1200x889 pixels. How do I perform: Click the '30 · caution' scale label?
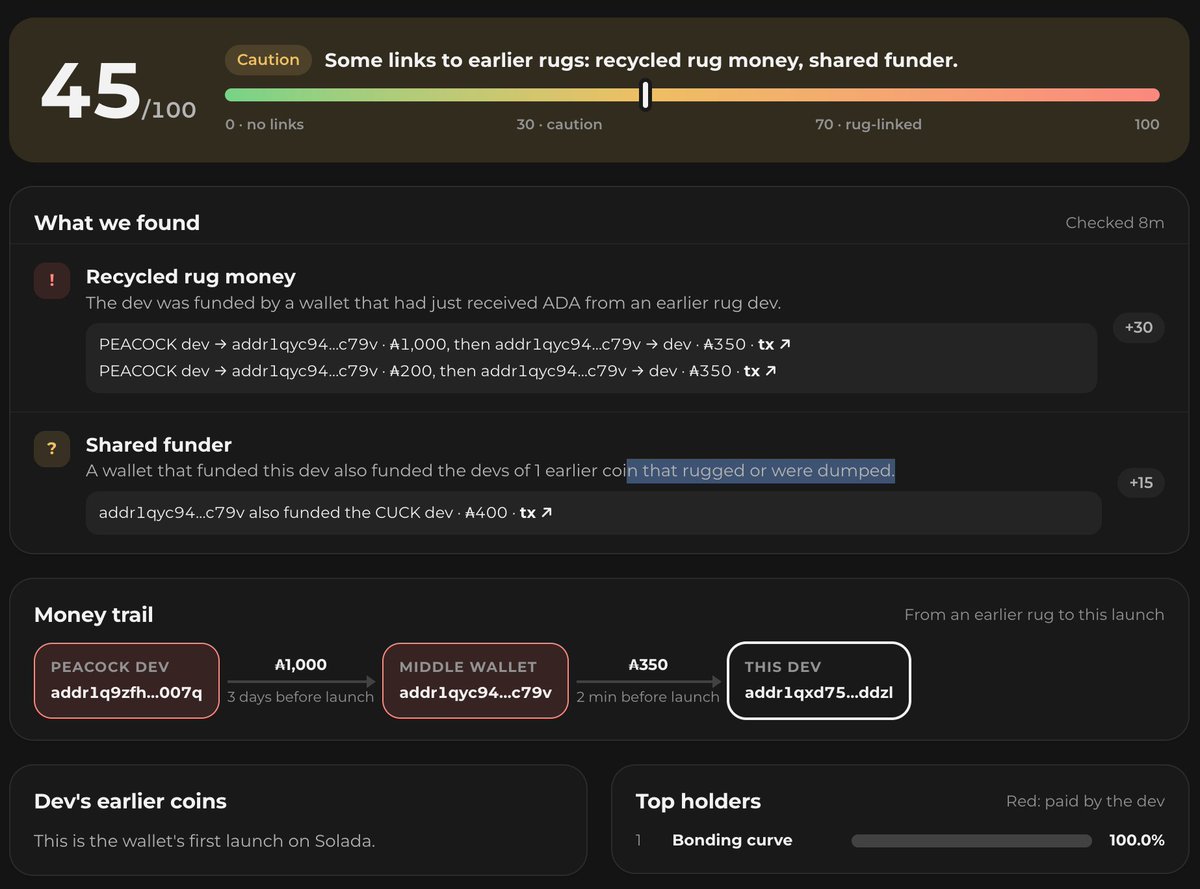559,125
